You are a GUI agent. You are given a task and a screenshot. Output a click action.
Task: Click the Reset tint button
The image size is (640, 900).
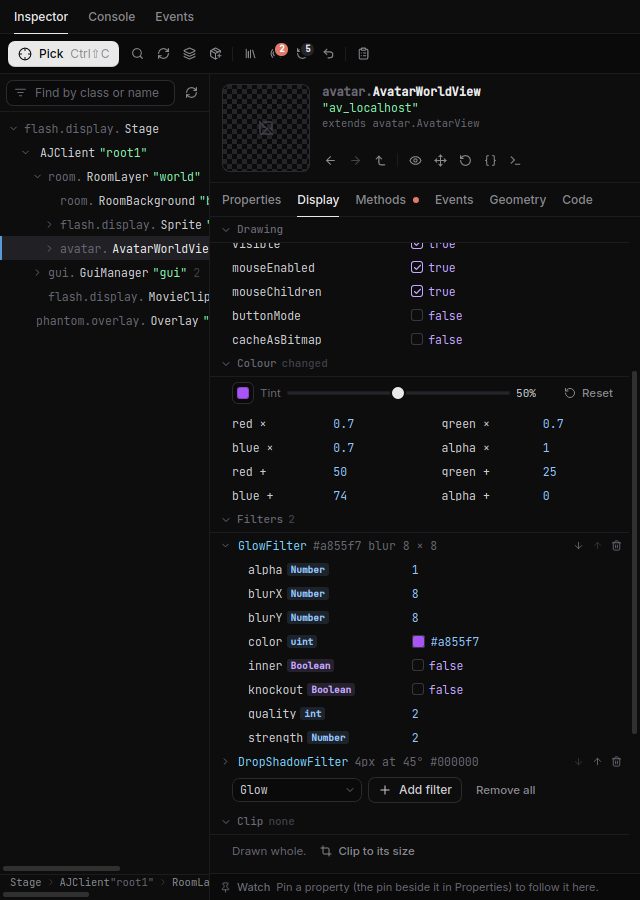(588, 393)
